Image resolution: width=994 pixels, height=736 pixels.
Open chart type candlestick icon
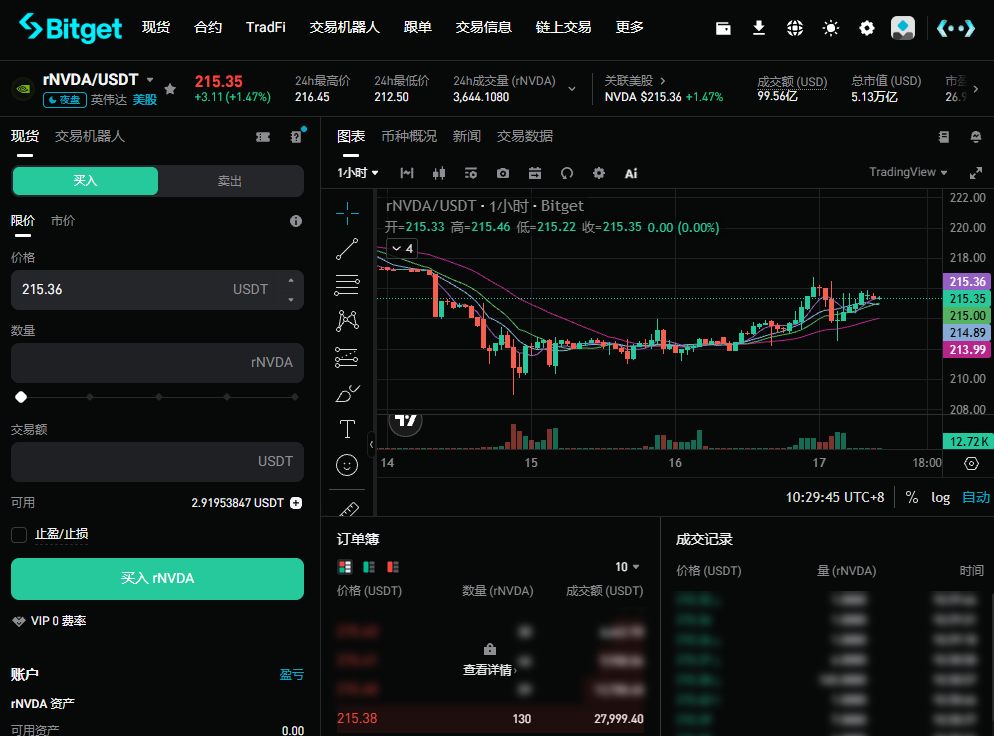(x=439, y=173)
